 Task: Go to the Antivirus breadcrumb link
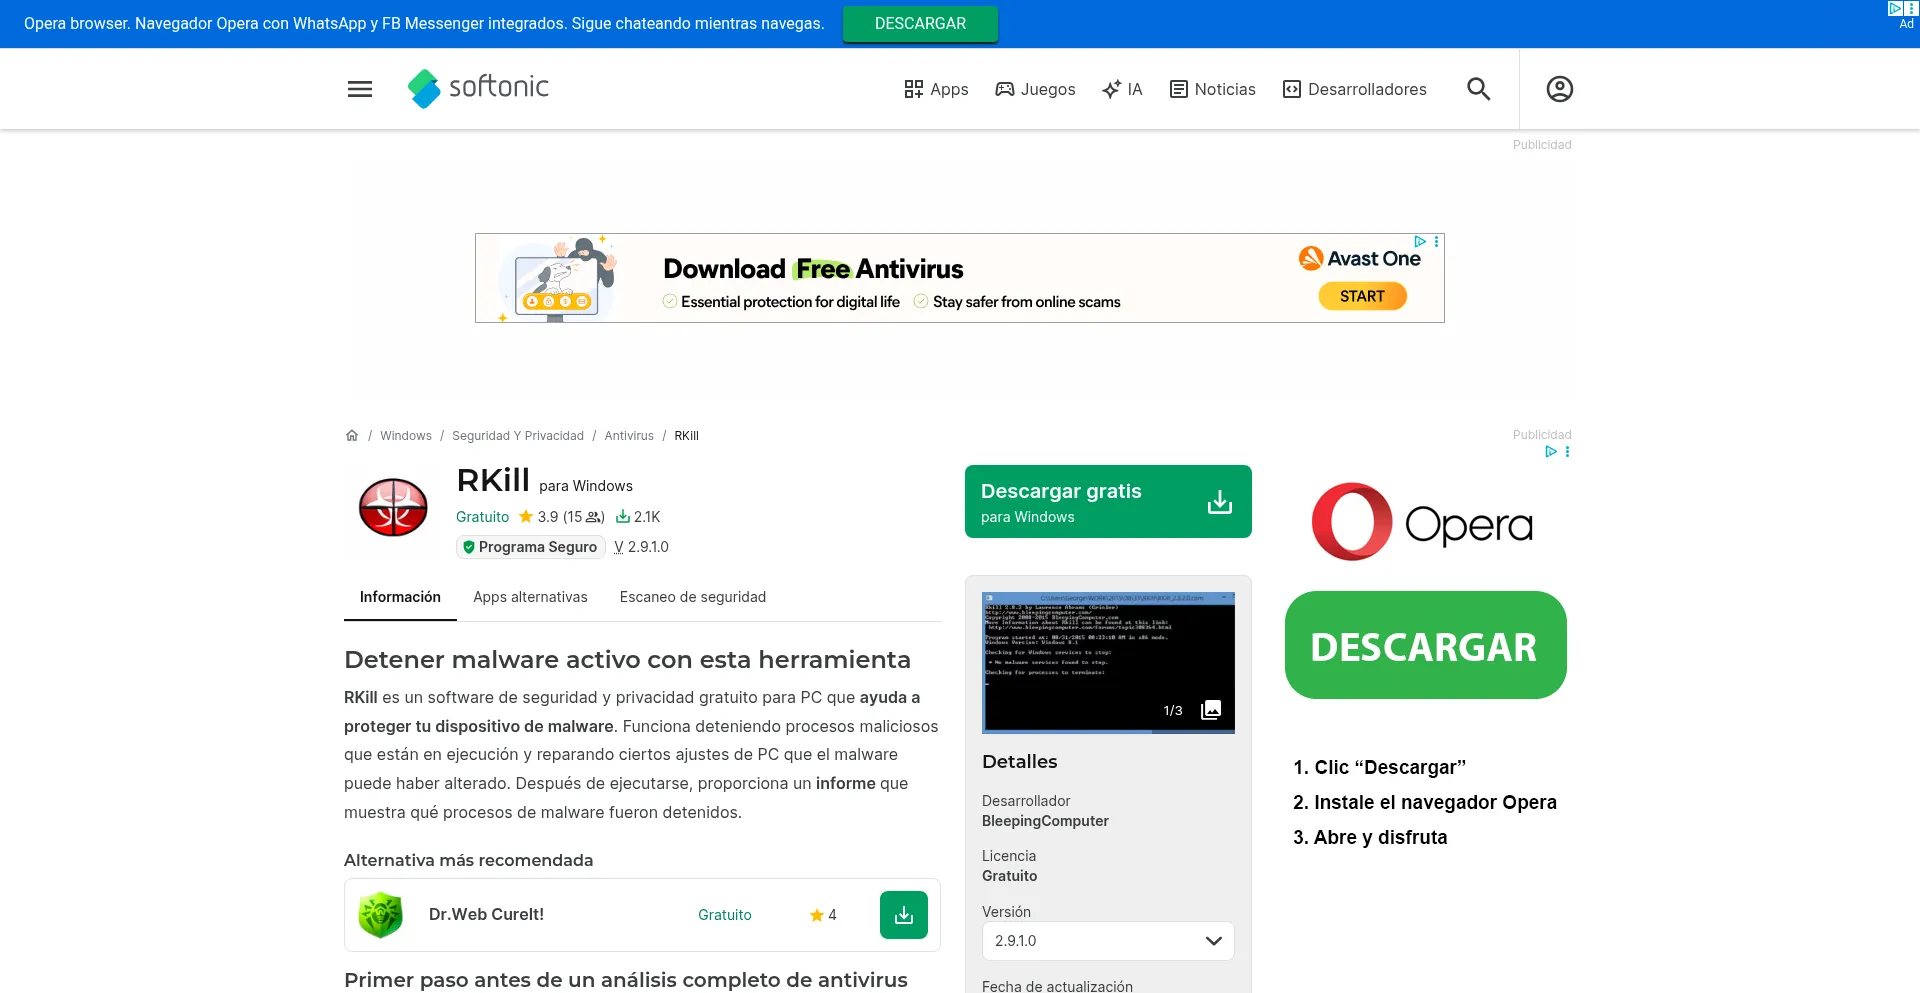point(629,436)
